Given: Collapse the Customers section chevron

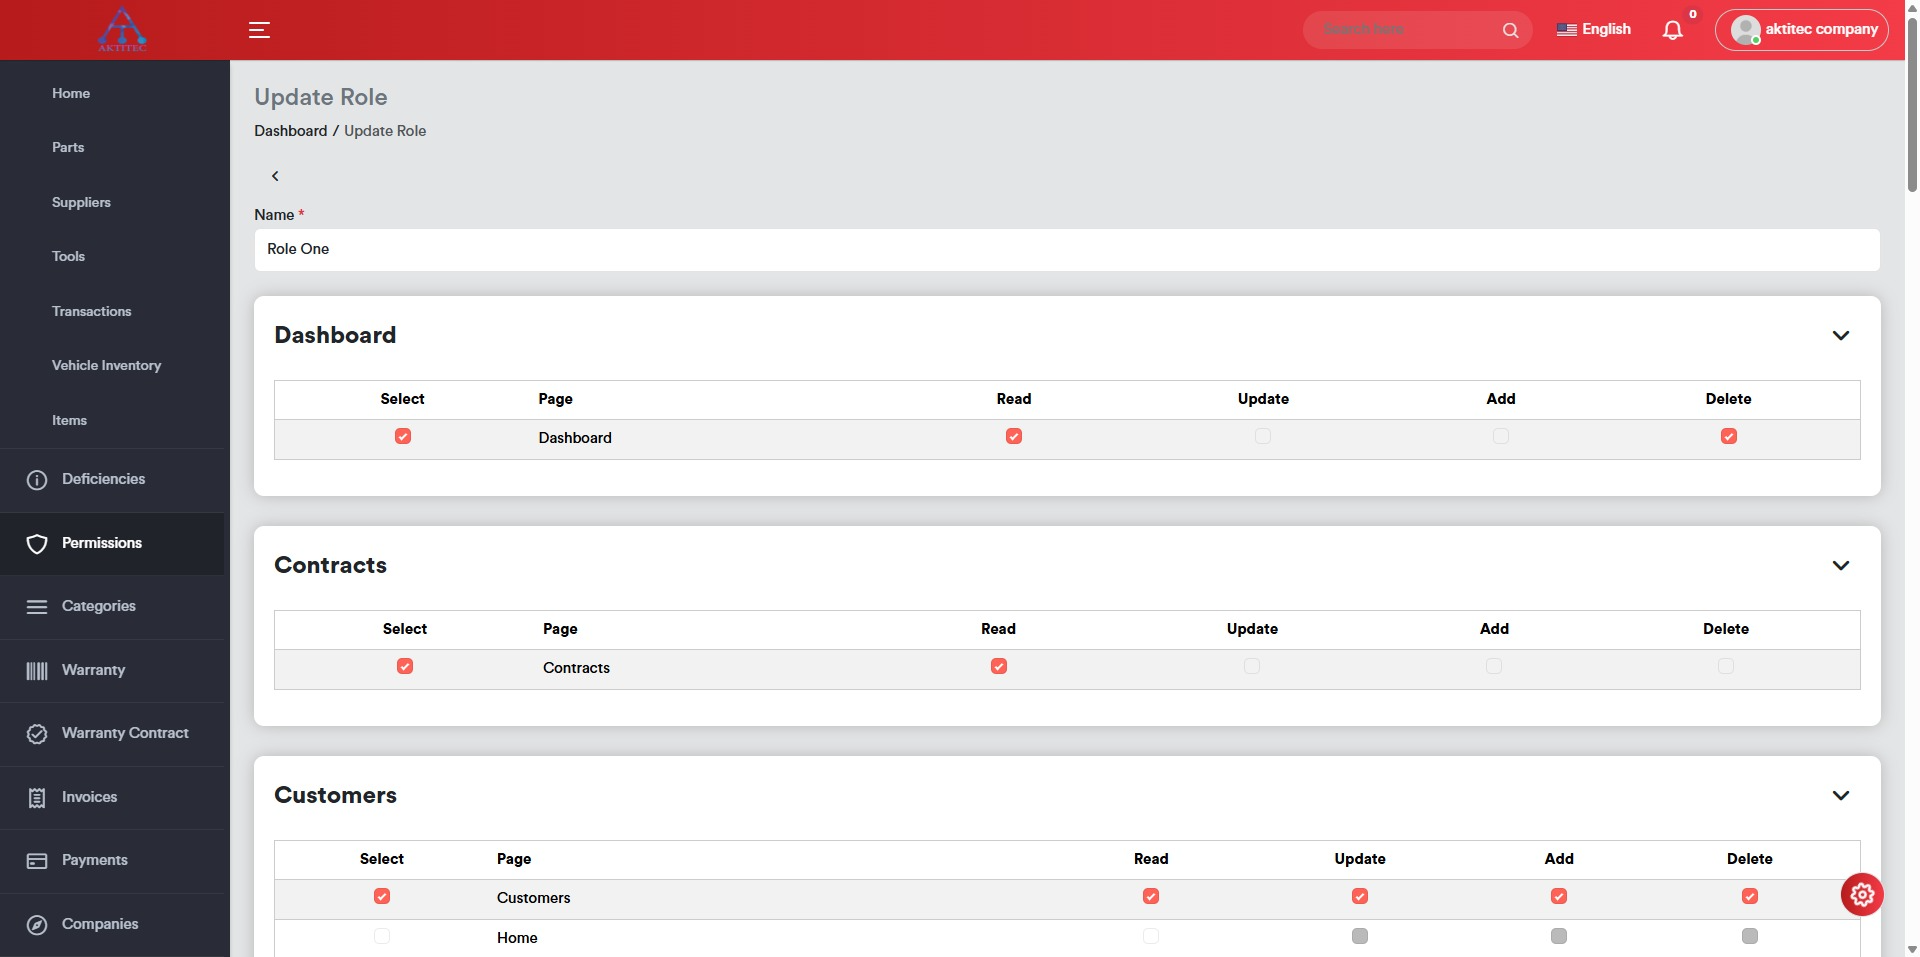Looking at the screenshot, I should tap(1841, 795).
